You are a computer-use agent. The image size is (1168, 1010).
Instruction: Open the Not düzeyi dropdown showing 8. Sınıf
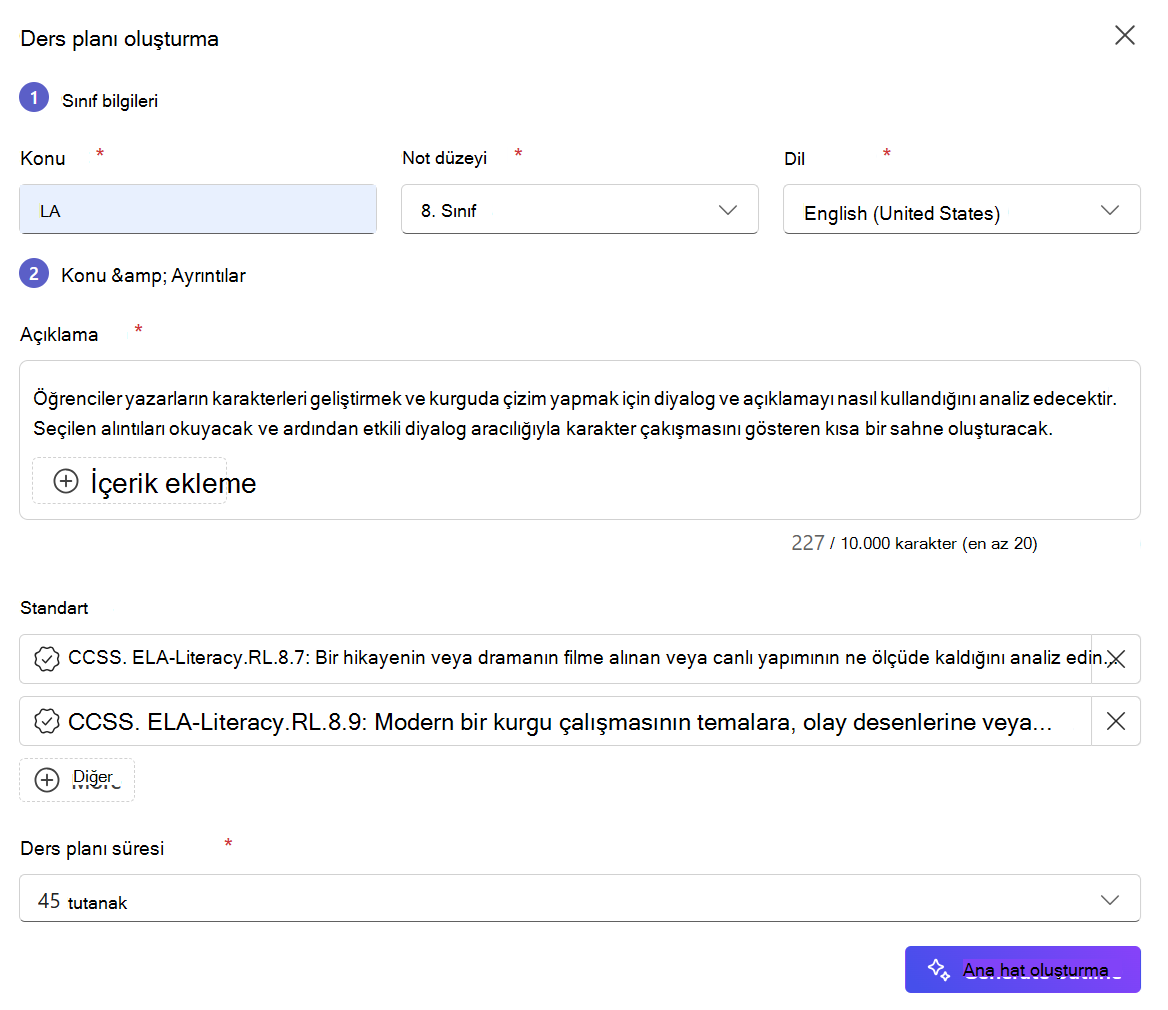[580, 209]
